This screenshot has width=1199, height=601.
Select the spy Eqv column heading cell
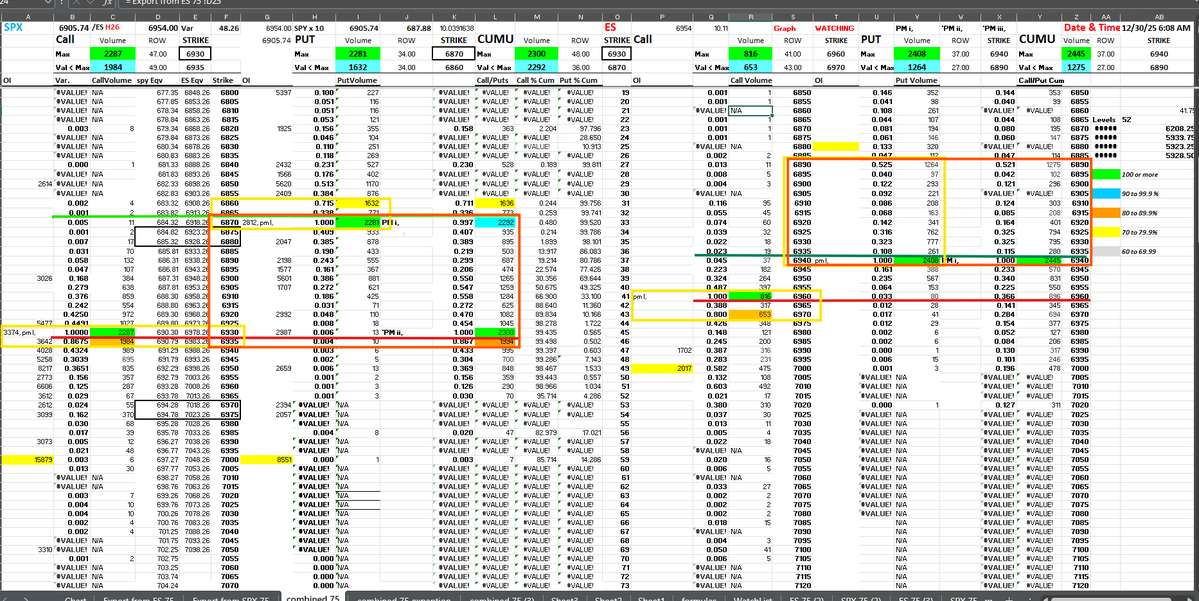(158, 80)
